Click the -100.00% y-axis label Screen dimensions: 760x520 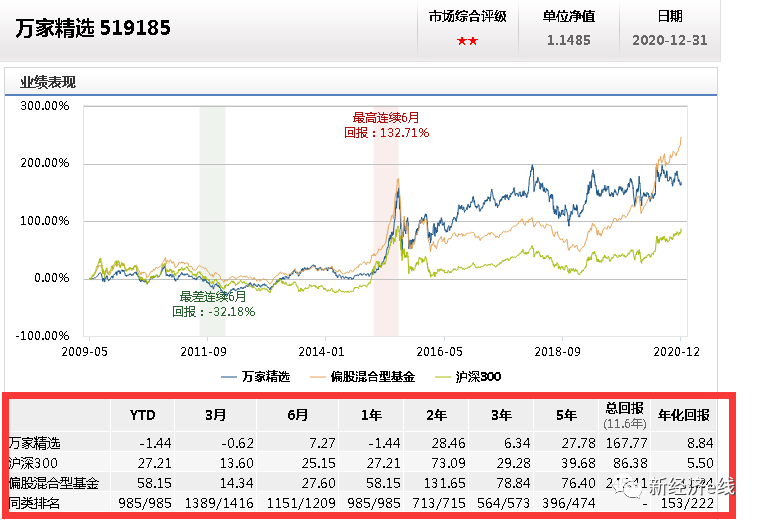coord(42,336)
